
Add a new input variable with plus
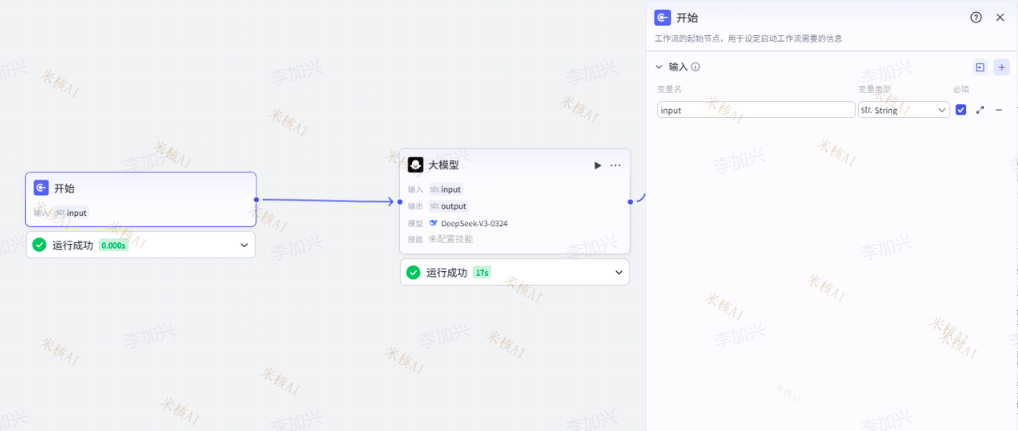[1001, 67]
